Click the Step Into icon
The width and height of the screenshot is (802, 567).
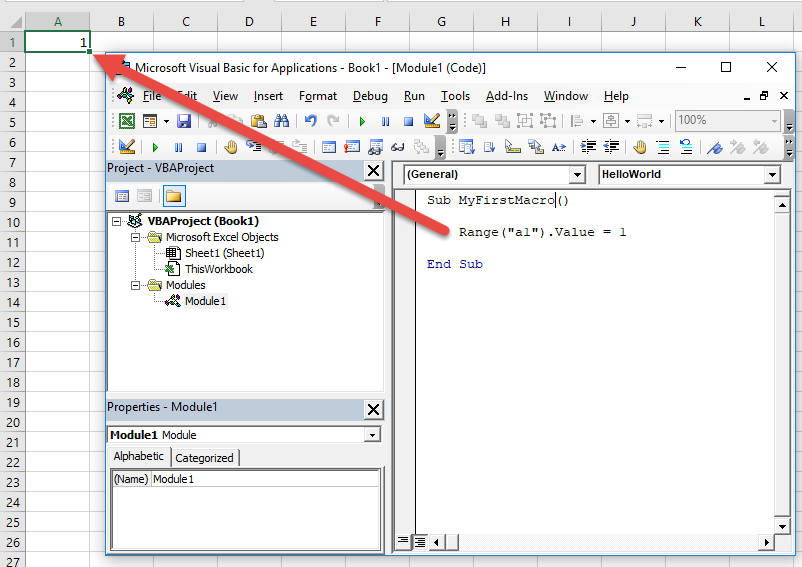254,147
